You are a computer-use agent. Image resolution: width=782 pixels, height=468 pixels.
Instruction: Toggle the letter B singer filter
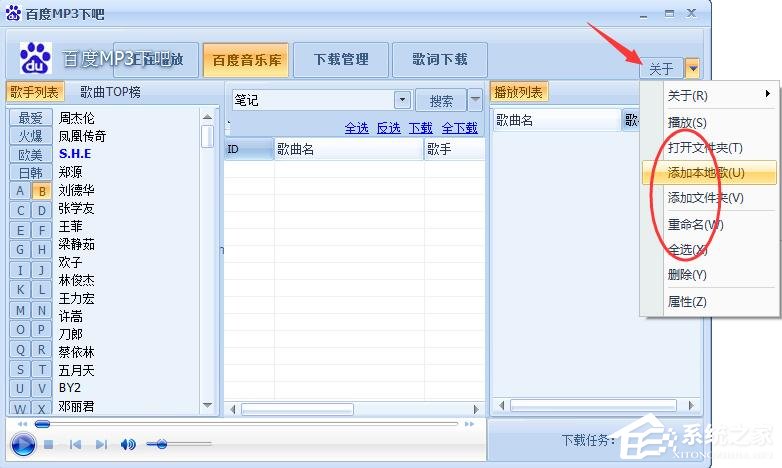pos(42,191)
